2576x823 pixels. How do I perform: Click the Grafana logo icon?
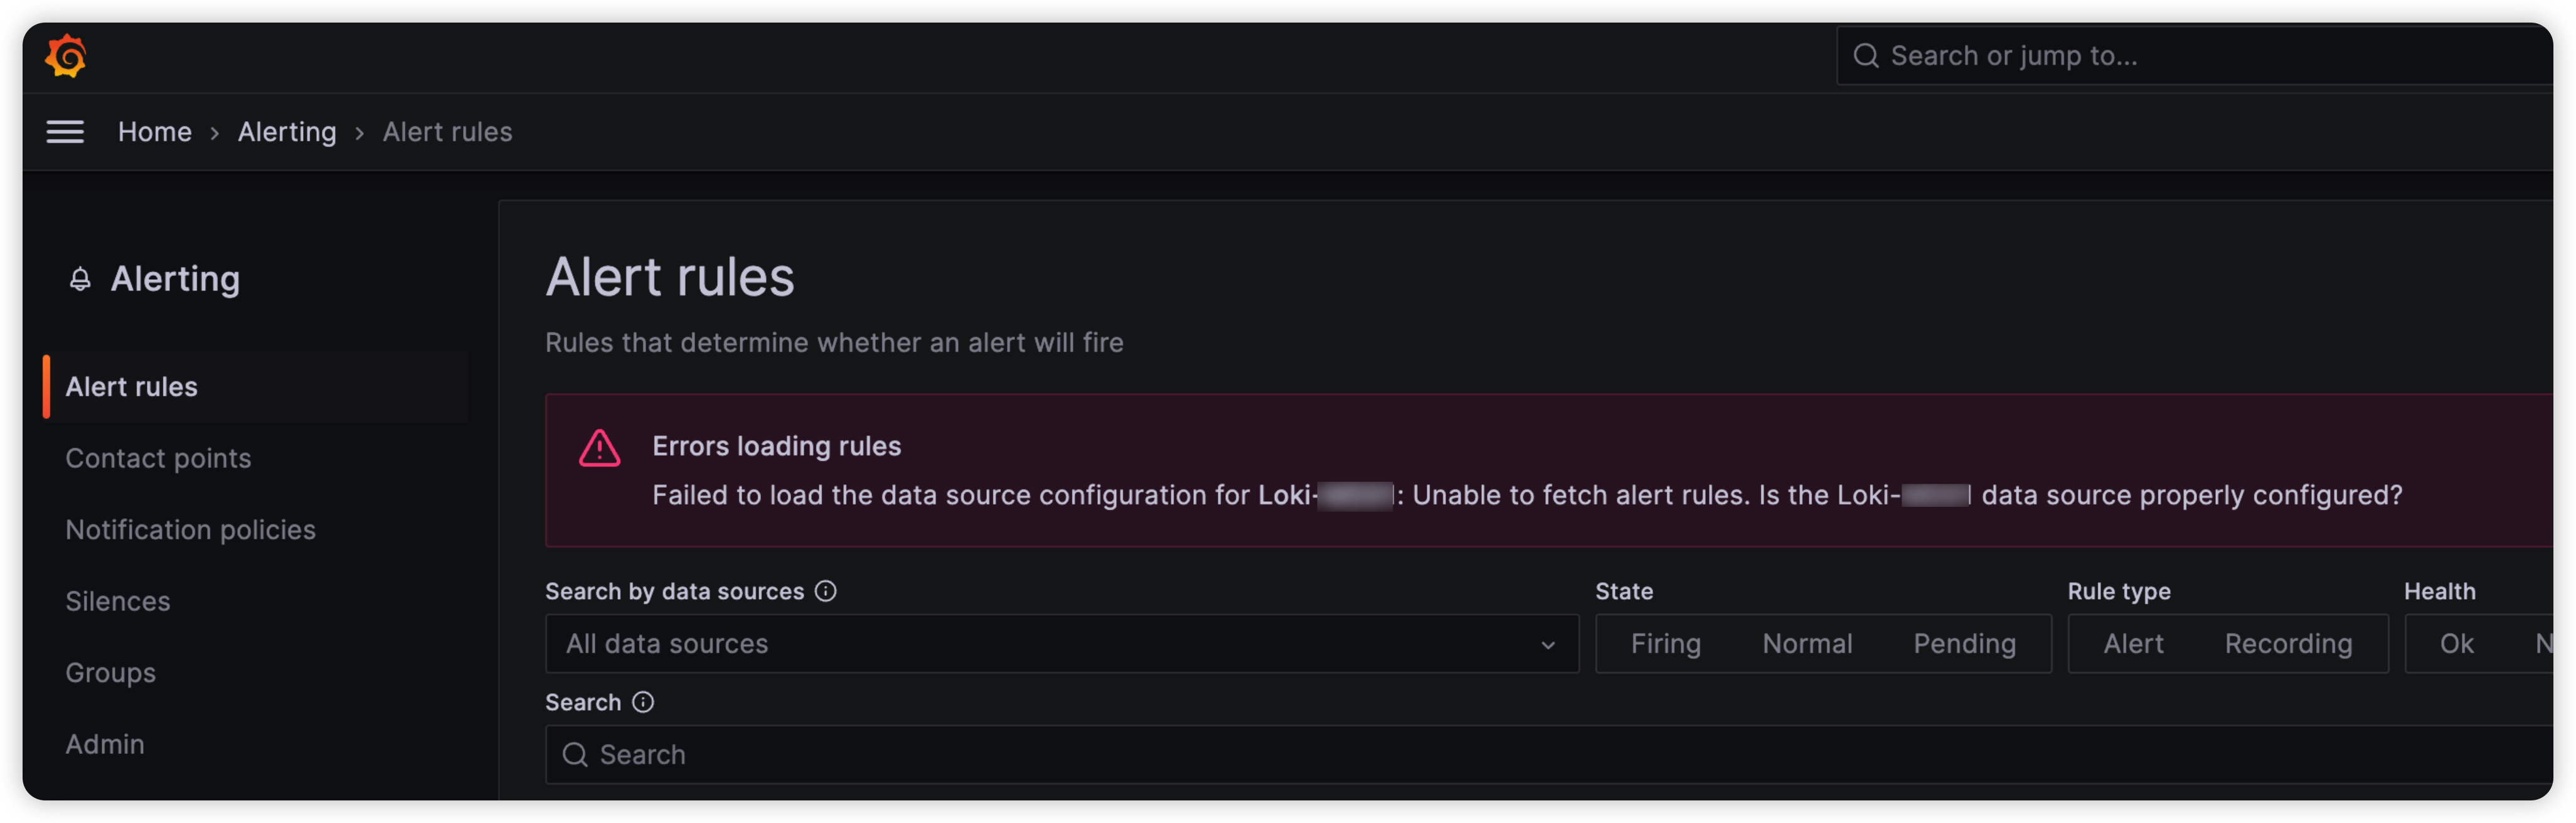point(66,56)
